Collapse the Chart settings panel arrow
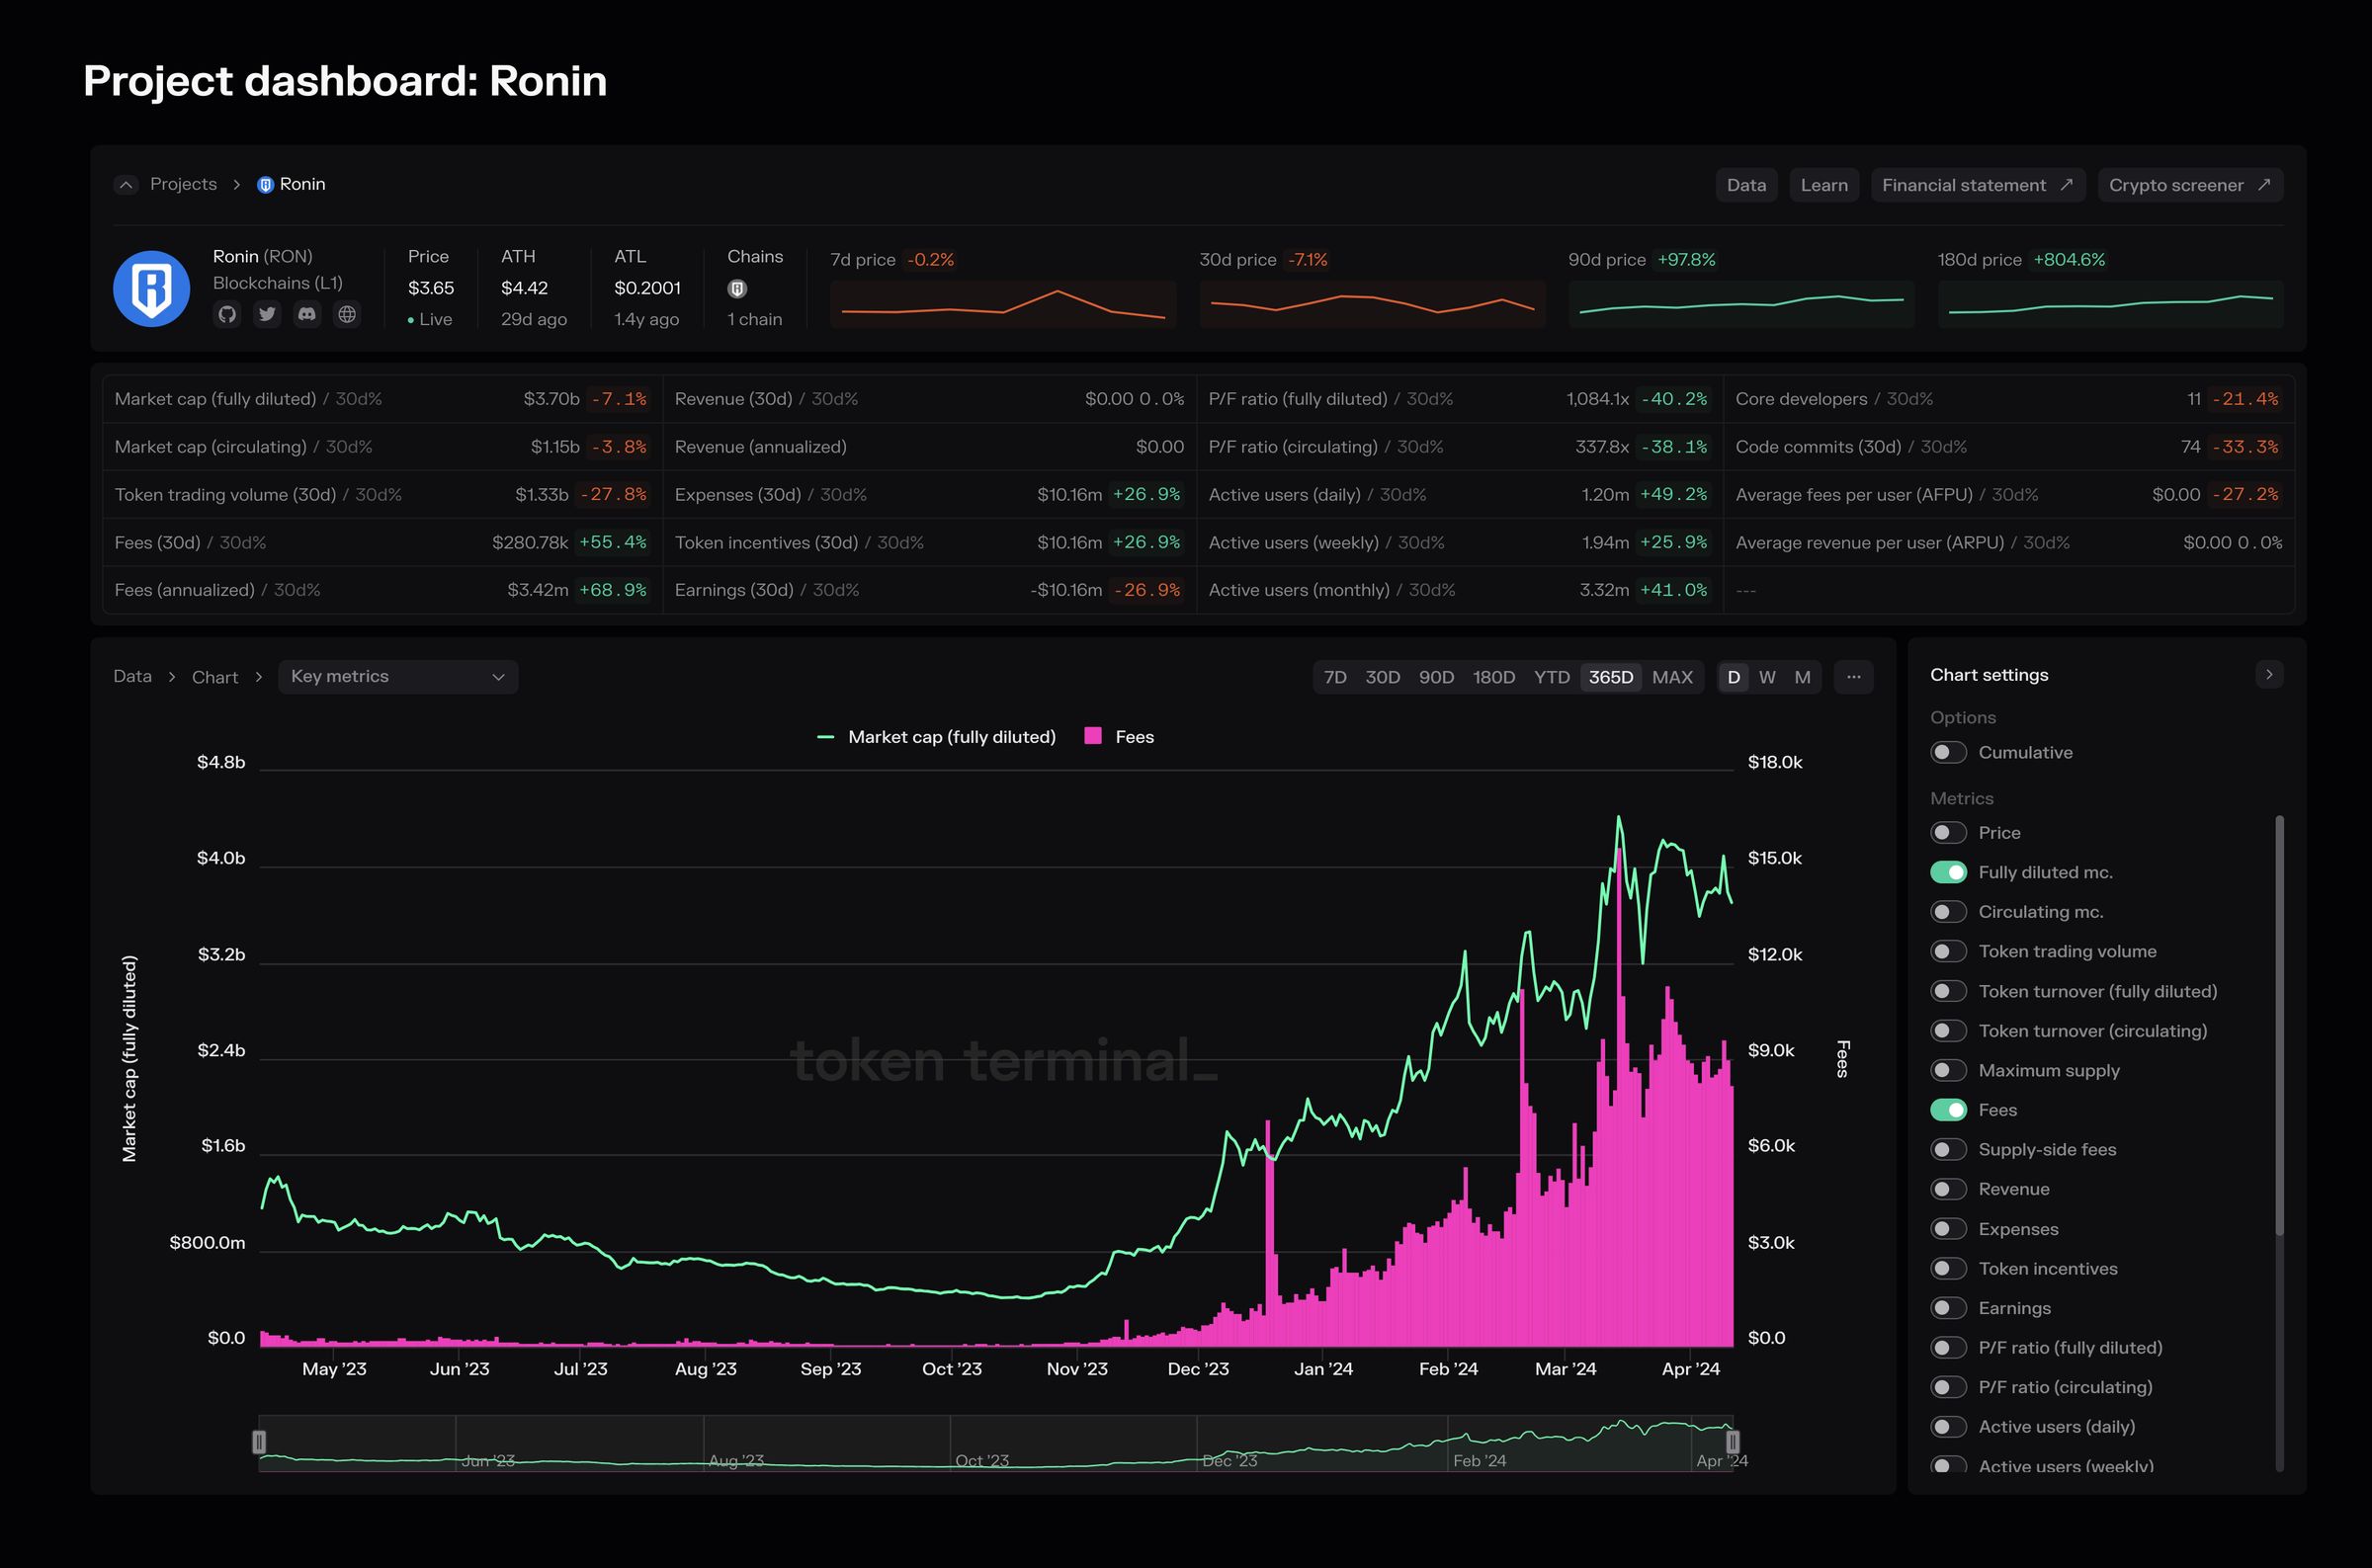The image size is (2372, 1568). (2269, 675)
